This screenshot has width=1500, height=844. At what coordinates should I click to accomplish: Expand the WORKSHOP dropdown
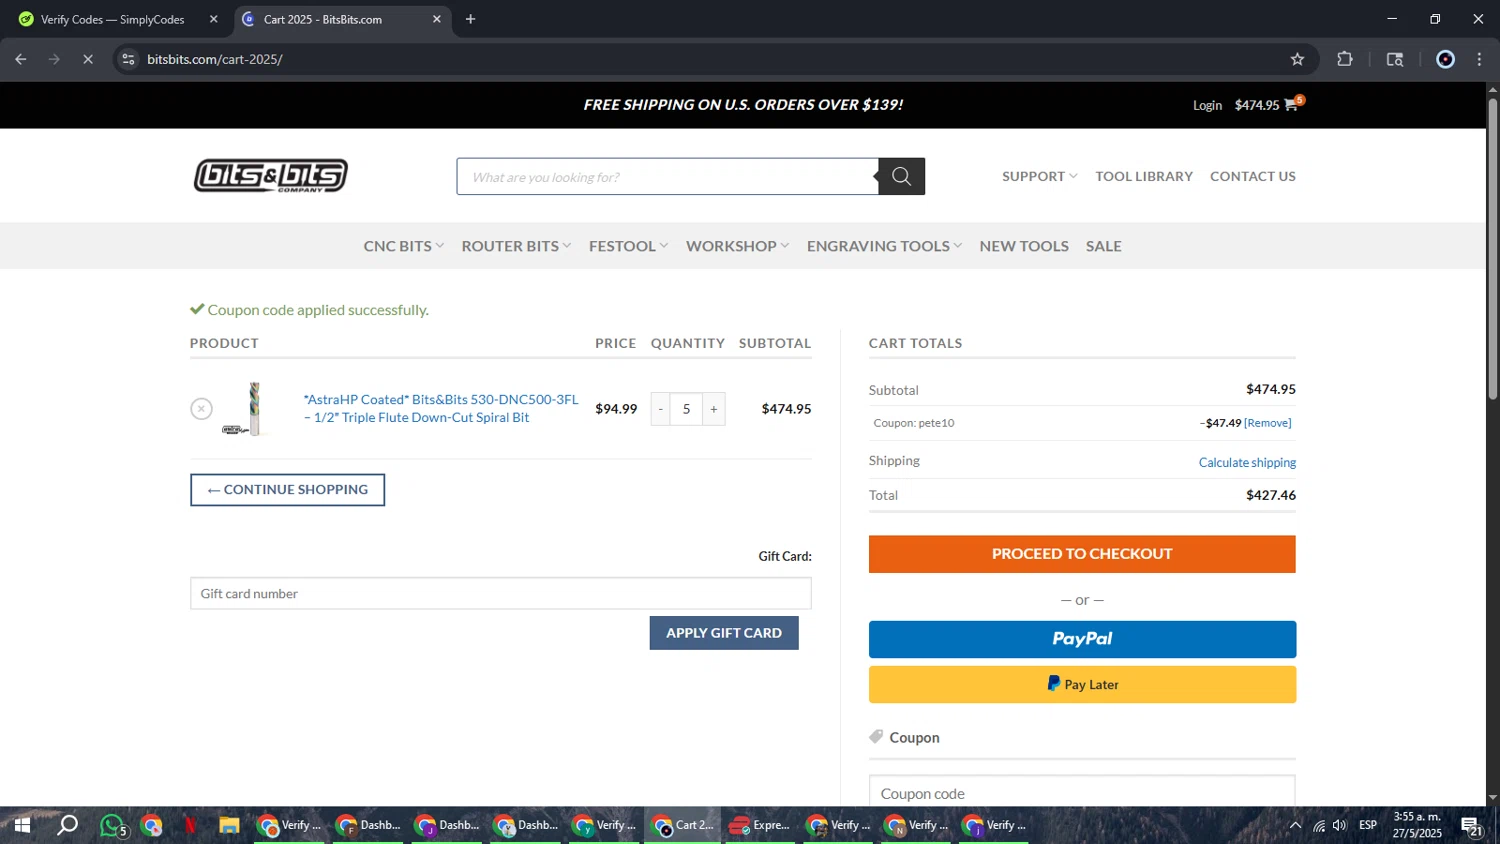pyautogui.click(x=738, y=246)
